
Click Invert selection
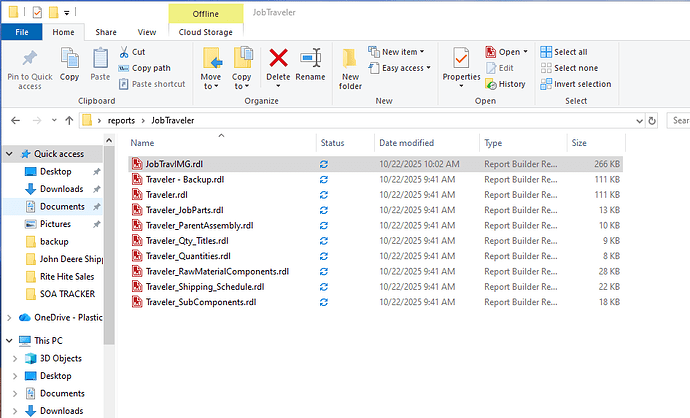[x=576, y=84]
